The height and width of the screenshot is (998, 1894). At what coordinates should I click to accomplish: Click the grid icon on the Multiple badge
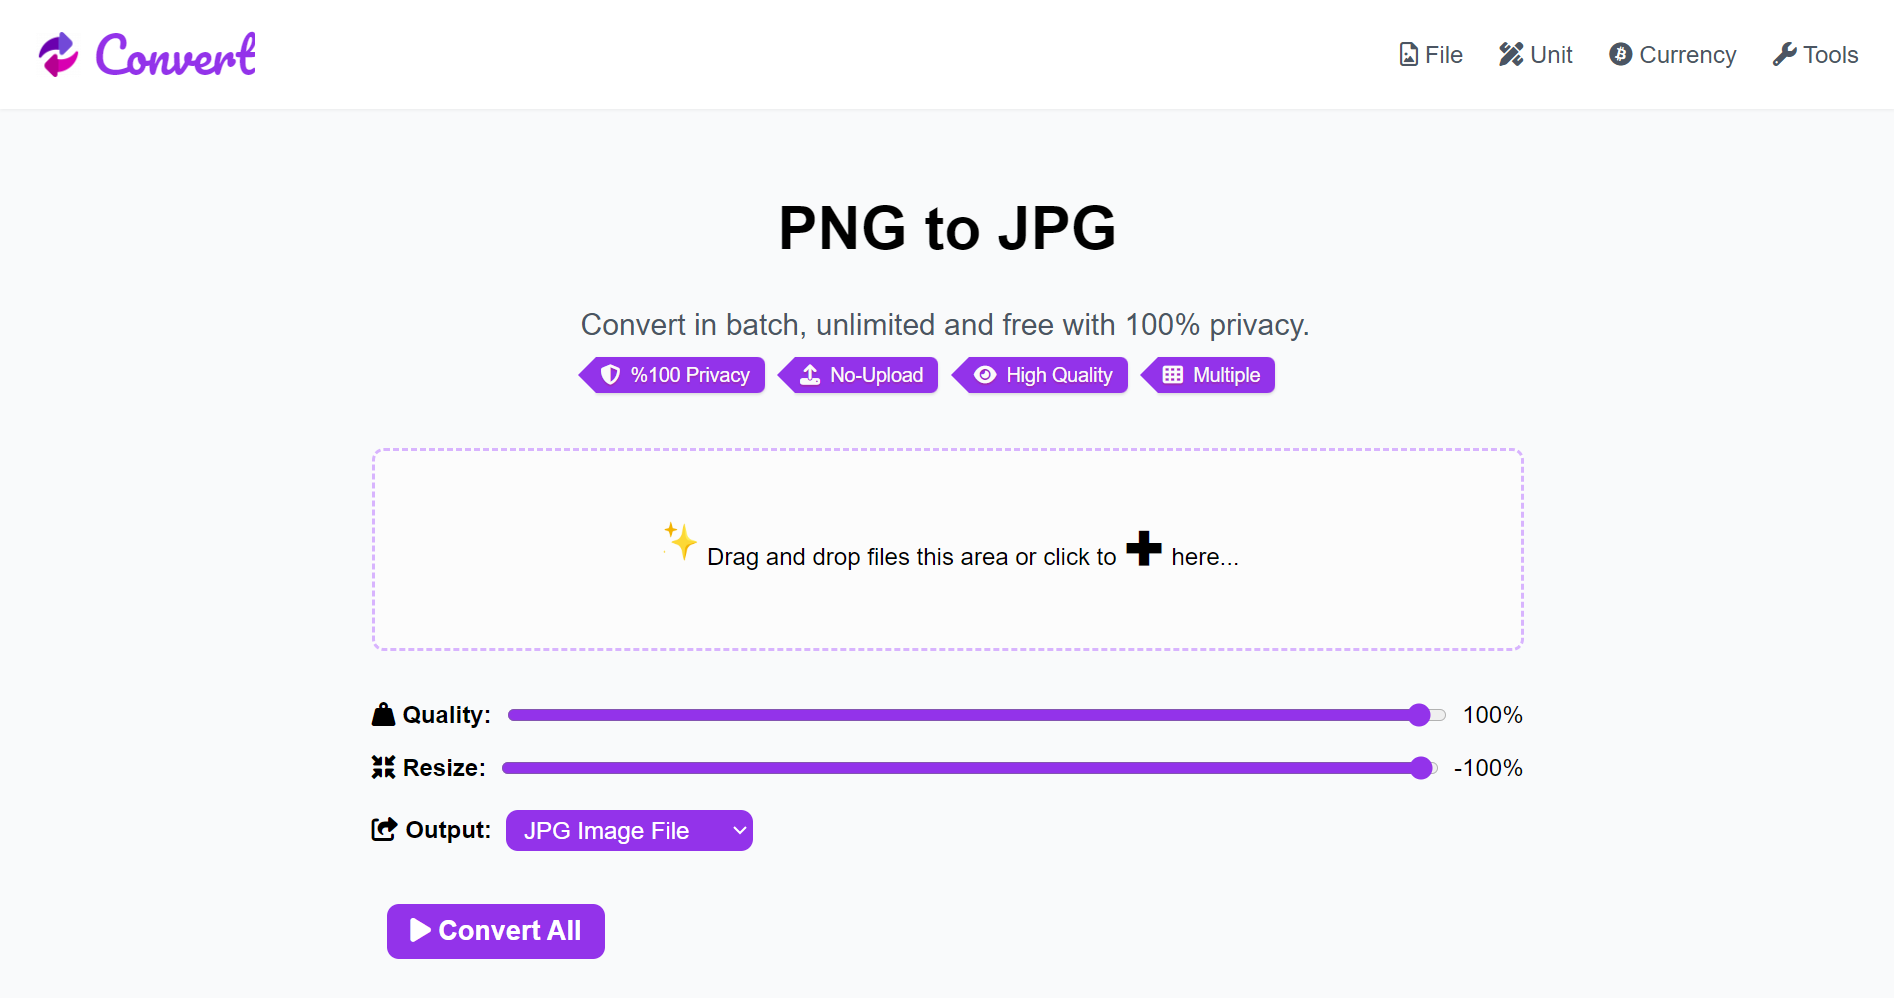click(1173, 375)
